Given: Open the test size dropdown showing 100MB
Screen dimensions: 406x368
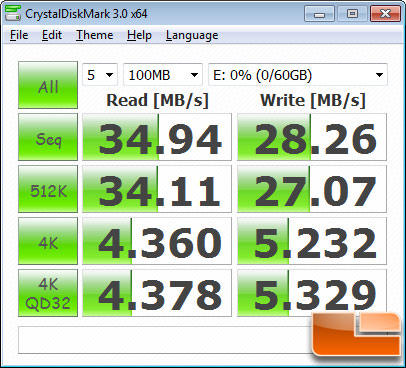Looking at the screenshot, I should point(163,75).
